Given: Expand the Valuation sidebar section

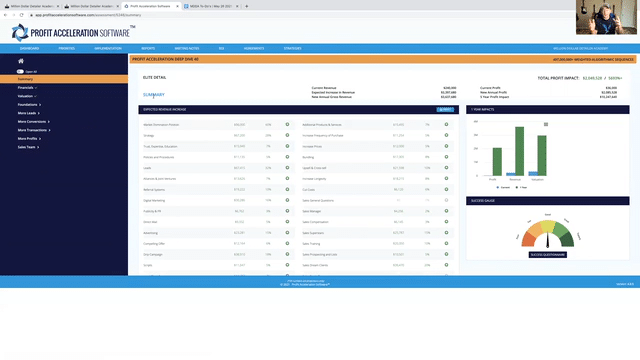Looking at the screenshot, I should [x=27, y=96].
